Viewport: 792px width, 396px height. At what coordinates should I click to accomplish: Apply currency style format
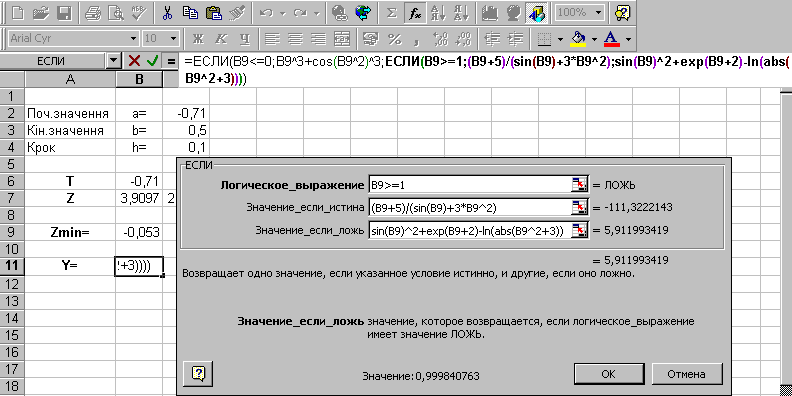pyautogui.click(x=372, y=38)
